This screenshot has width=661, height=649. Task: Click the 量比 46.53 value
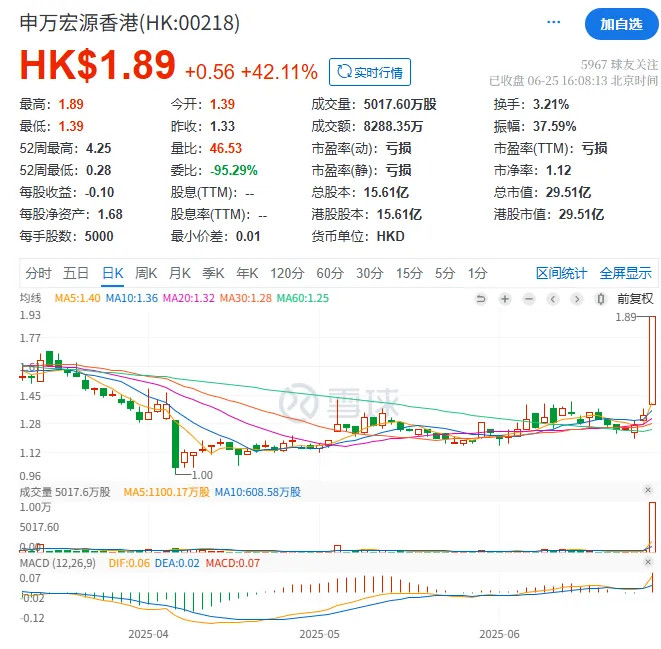click(x=226, y=148)
